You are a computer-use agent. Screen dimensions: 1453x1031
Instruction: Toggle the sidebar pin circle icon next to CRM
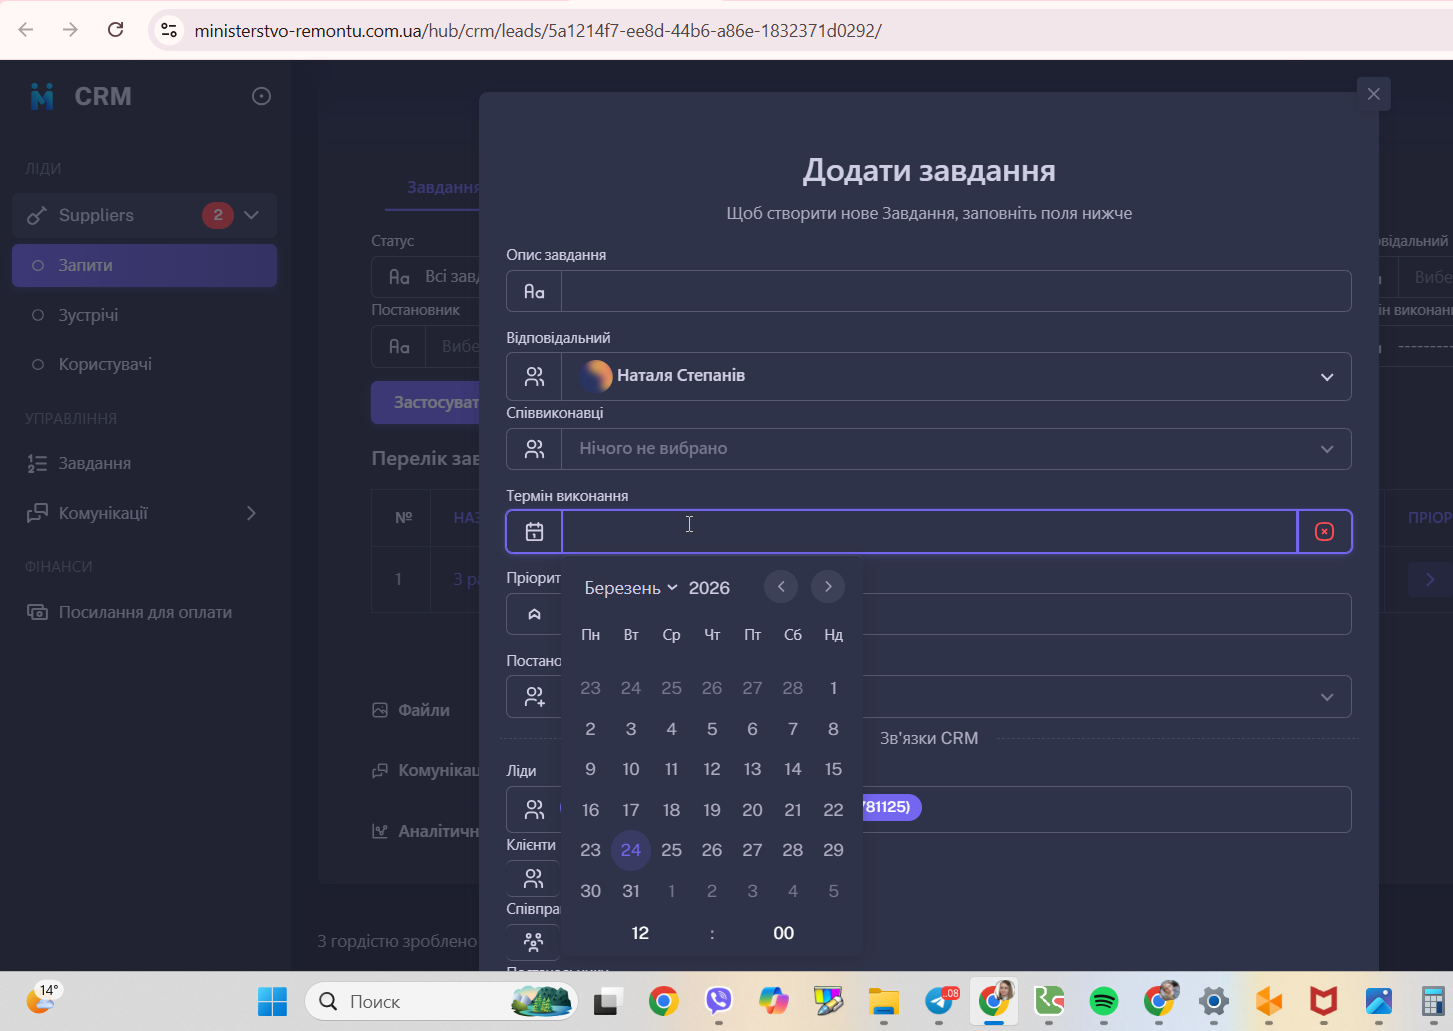click(261, 96)
